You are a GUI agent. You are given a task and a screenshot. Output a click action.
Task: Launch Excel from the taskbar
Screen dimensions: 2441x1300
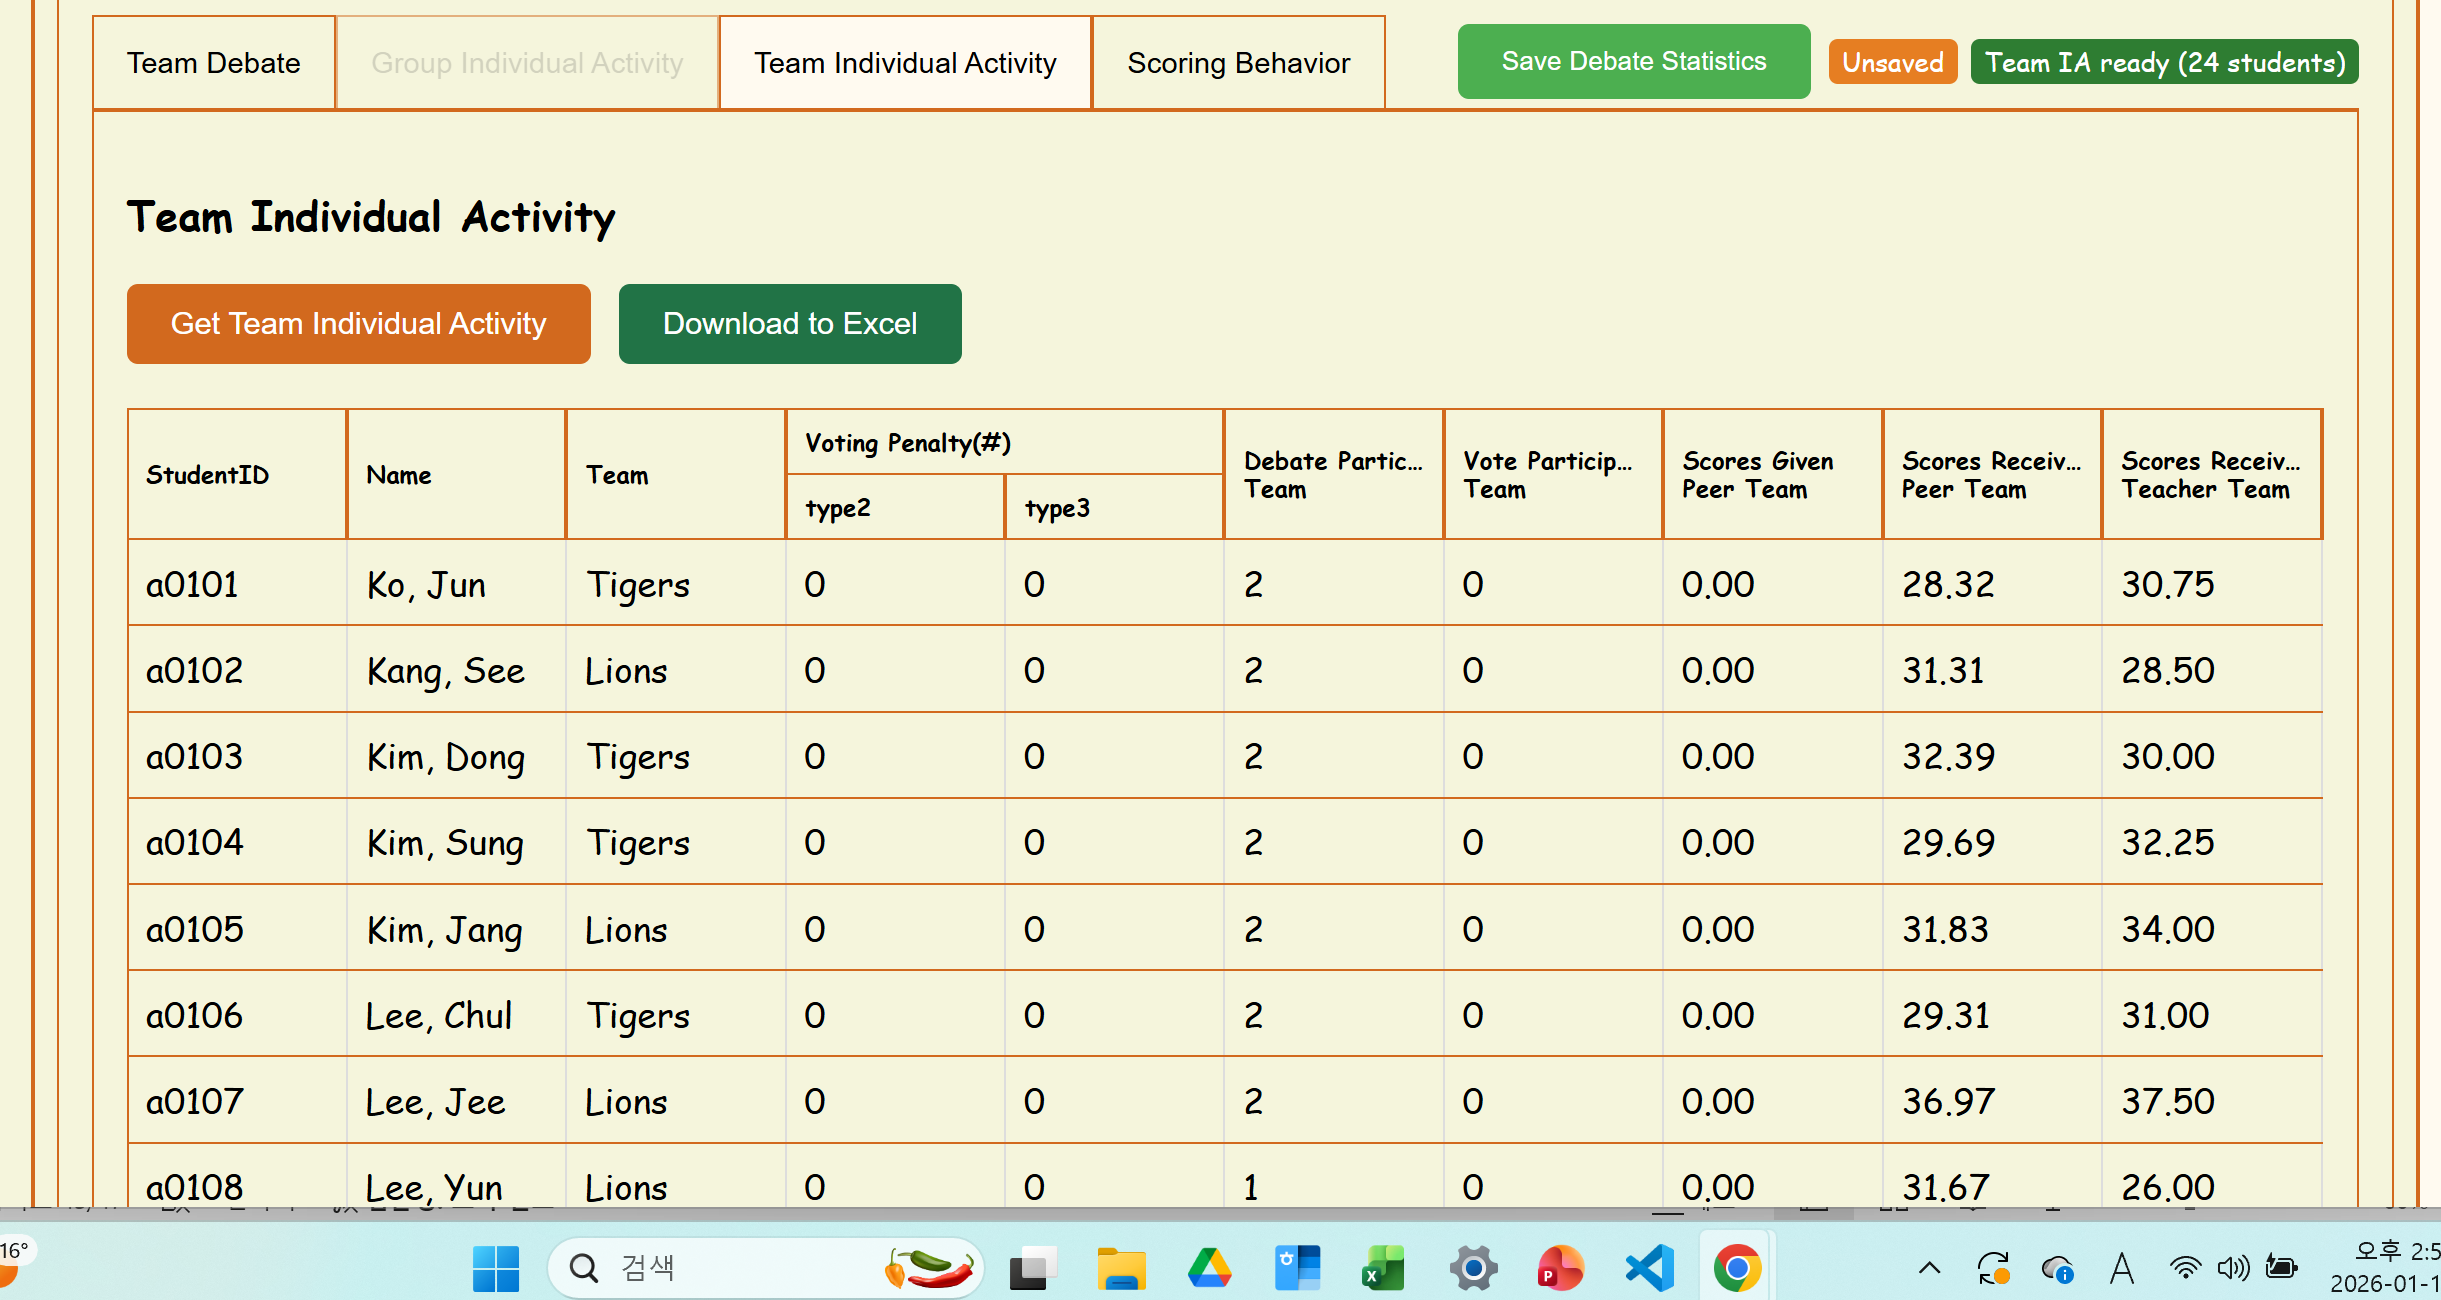(x=1384, y=1268)
